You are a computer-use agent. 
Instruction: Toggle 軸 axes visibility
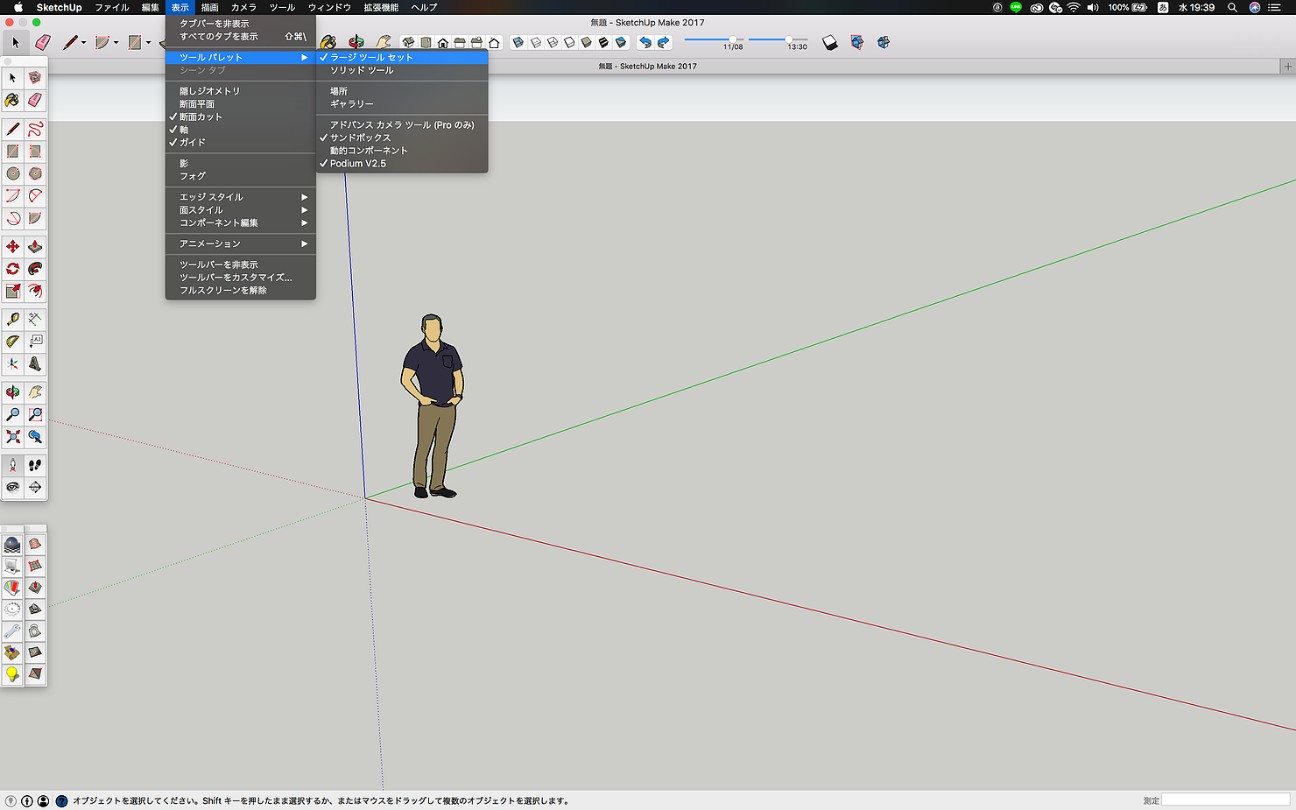(x=240, y=130)
